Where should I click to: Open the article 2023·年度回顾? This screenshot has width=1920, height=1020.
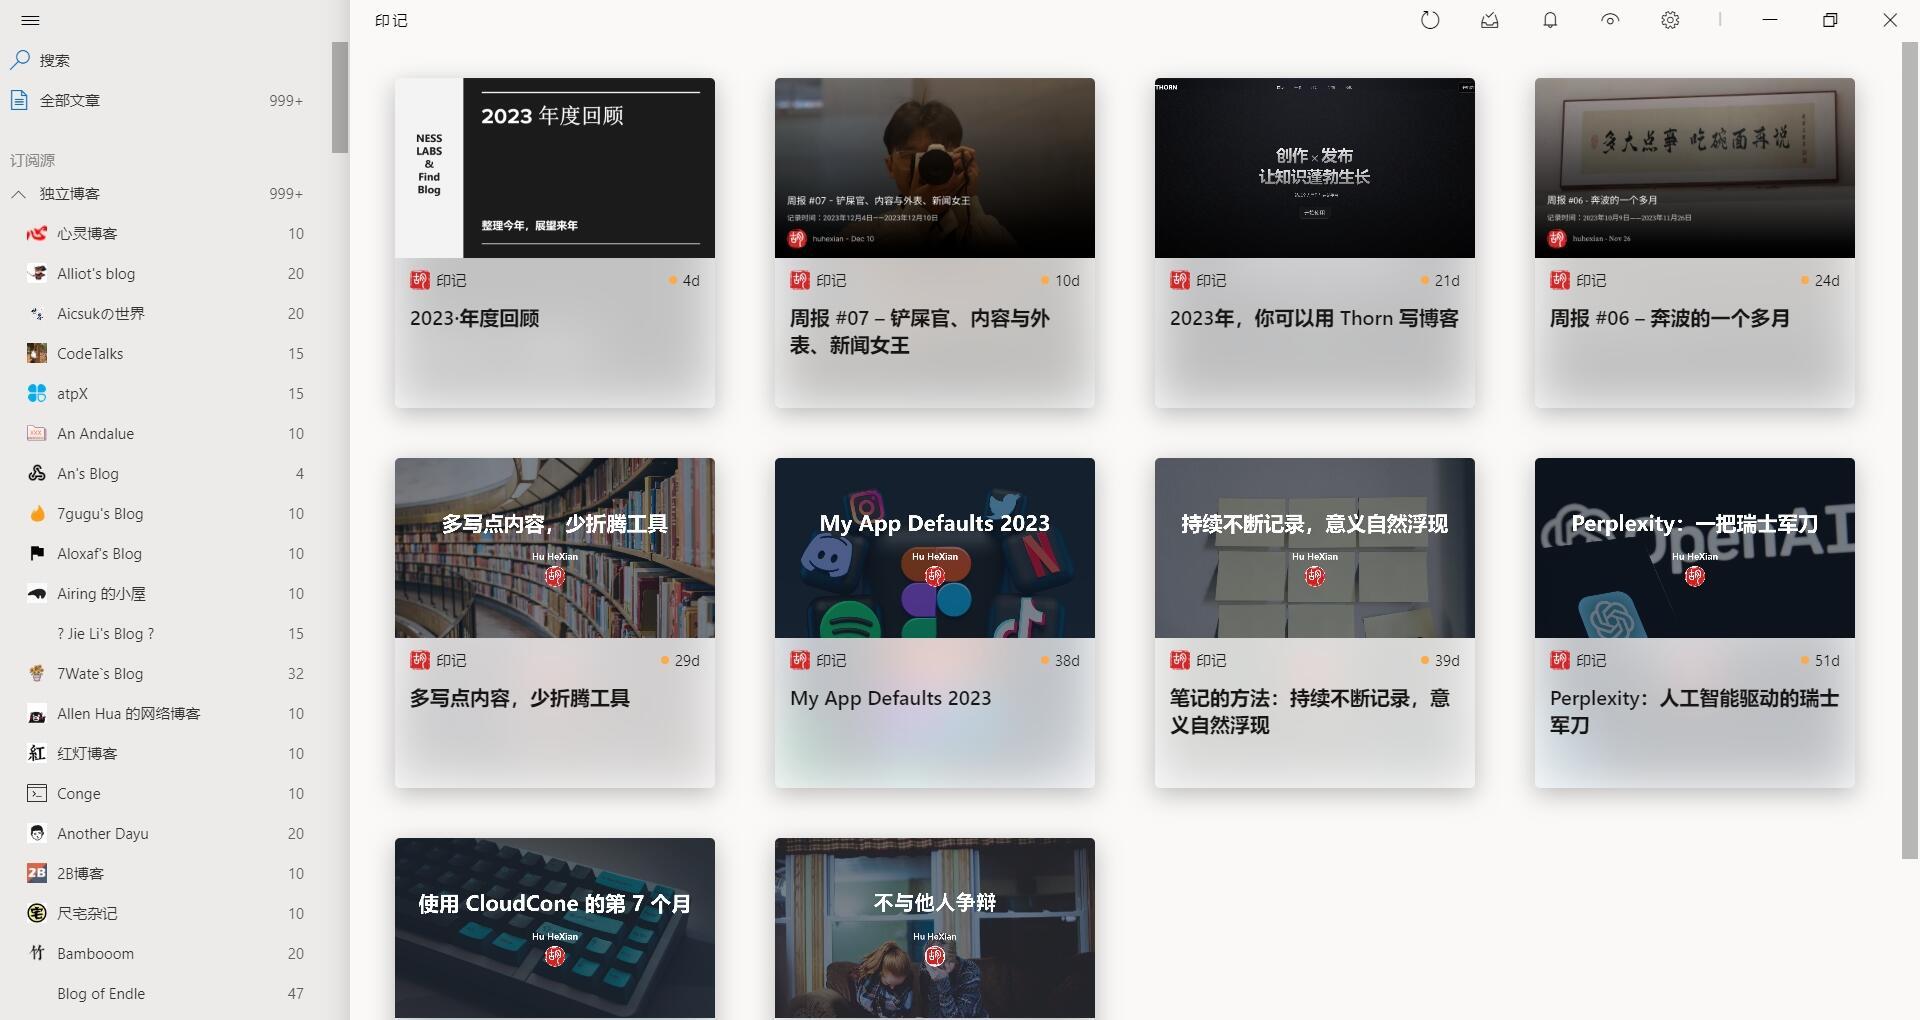(x=474, y=318)
